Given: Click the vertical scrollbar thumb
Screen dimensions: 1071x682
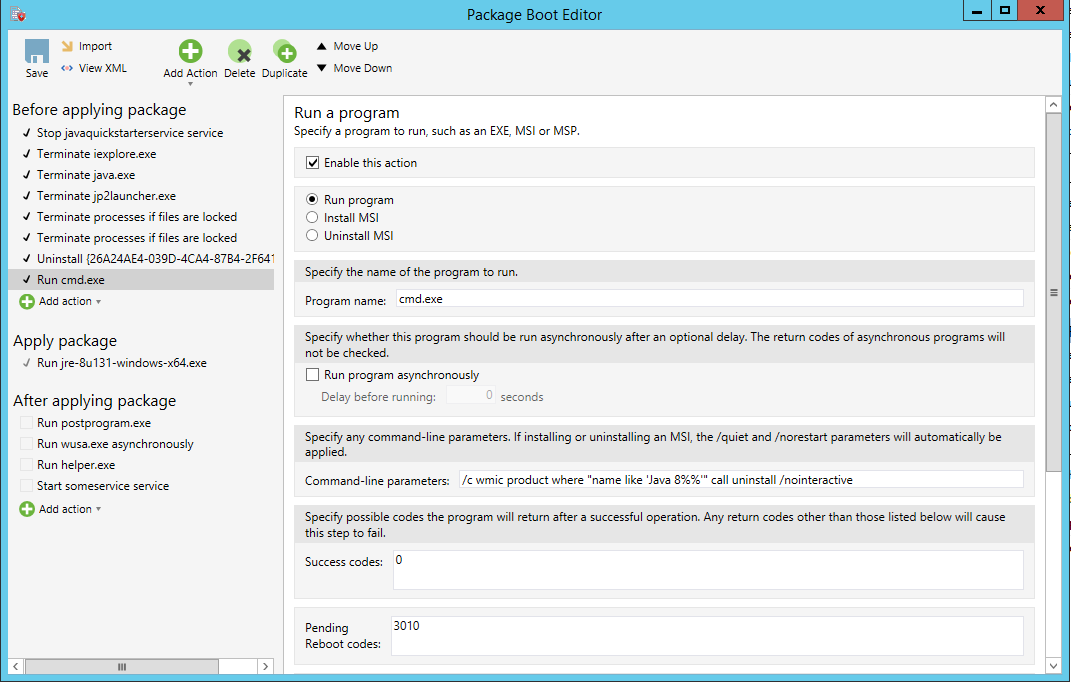Looking at the screenshot, I should pos(1053,292).
